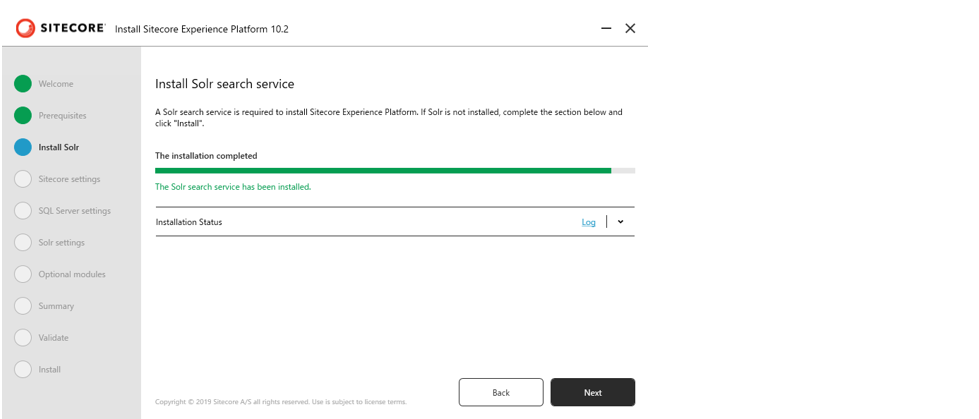Image resolution: width=979 pixels, height=419 pixels.
Task: Select the Welcome step label
Action: (x=56, y=84)
